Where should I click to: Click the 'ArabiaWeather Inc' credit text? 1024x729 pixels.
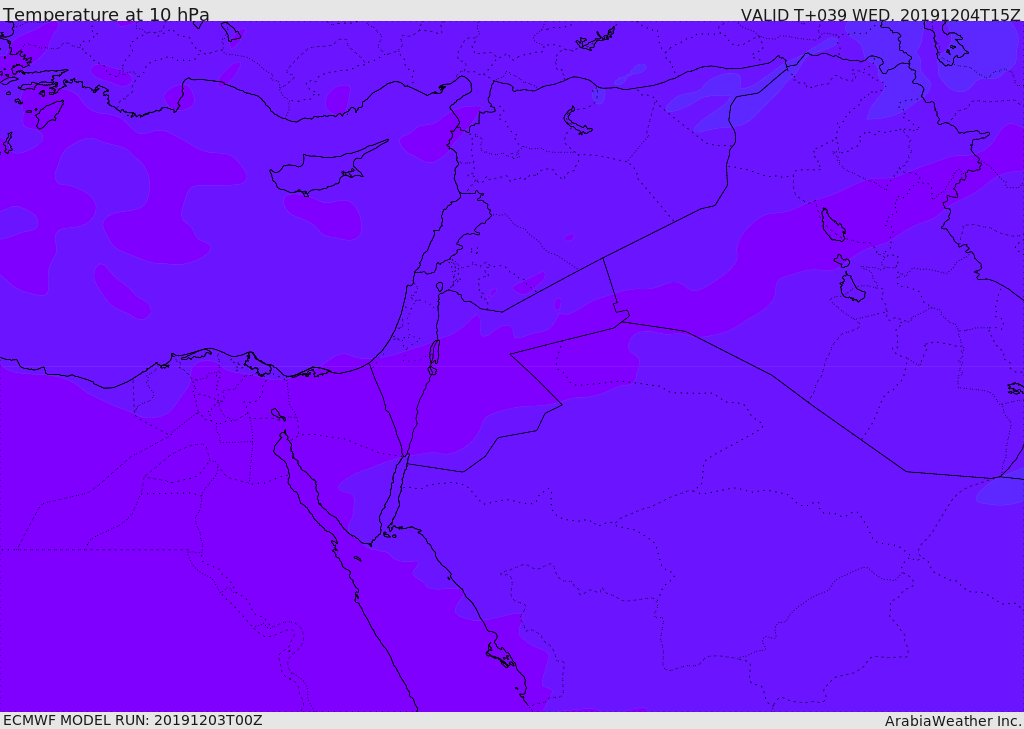point(952,721)
